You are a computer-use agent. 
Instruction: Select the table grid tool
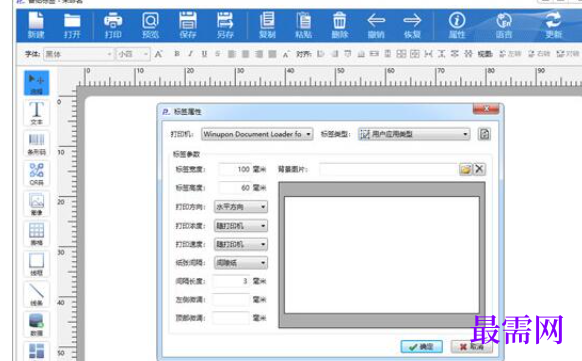(x=36, y=234)
